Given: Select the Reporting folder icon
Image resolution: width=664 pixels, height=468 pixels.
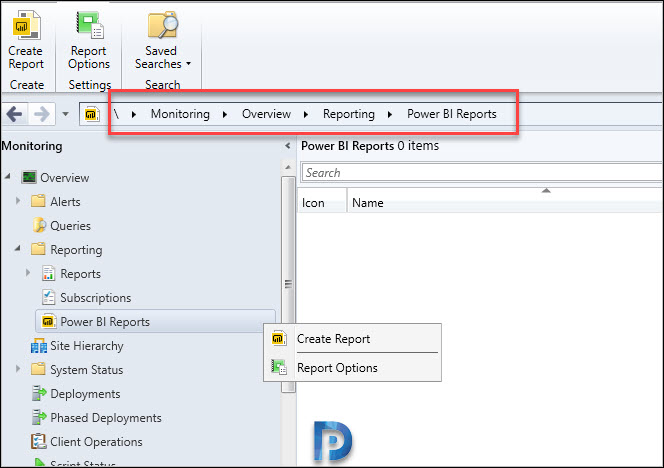Looking at the screenshot, I should tap(38, 249).
